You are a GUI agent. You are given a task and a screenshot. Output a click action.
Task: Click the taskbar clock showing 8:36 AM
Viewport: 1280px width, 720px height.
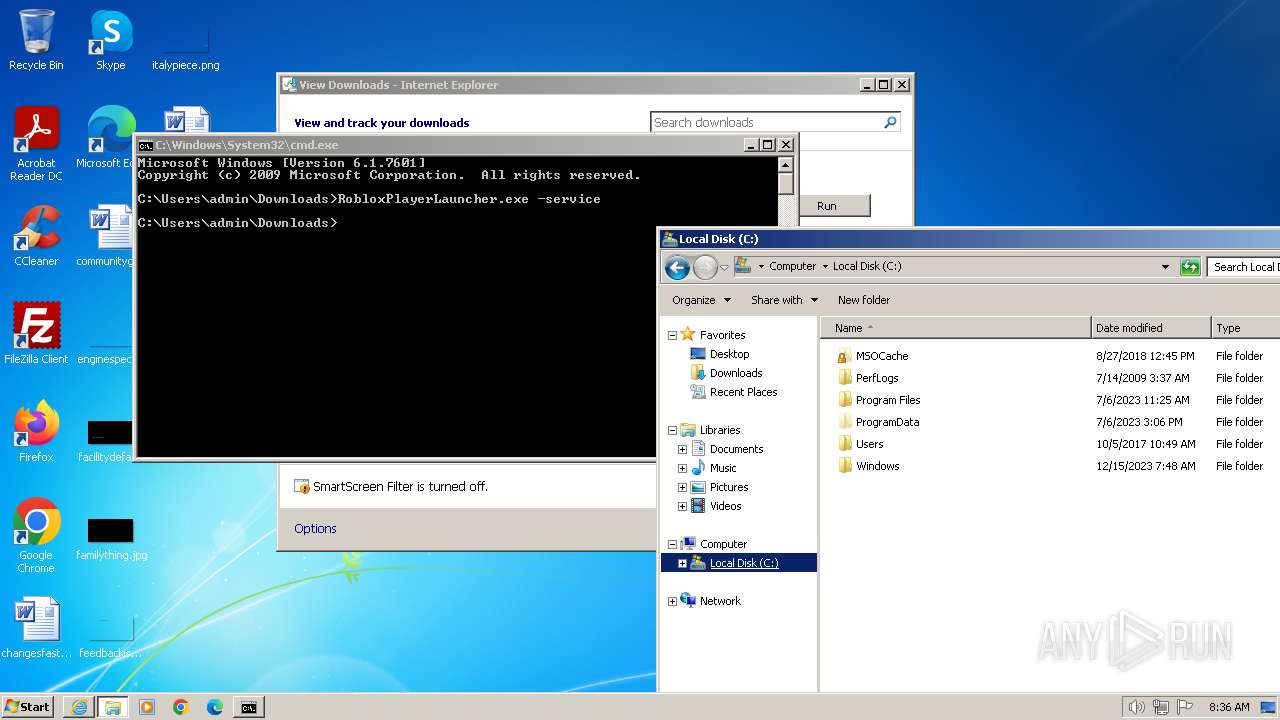[1229, 707]
